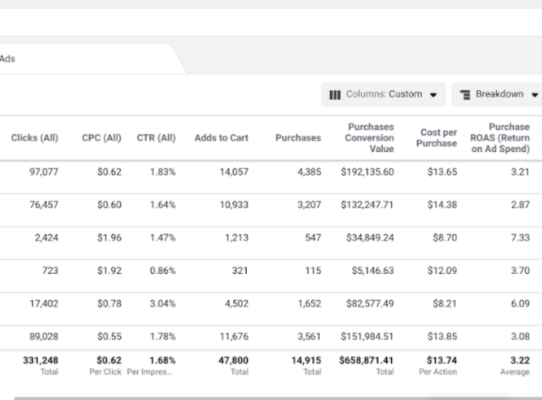Select ROAS value 2.87
542x400 pixels.
click(521, 205)
